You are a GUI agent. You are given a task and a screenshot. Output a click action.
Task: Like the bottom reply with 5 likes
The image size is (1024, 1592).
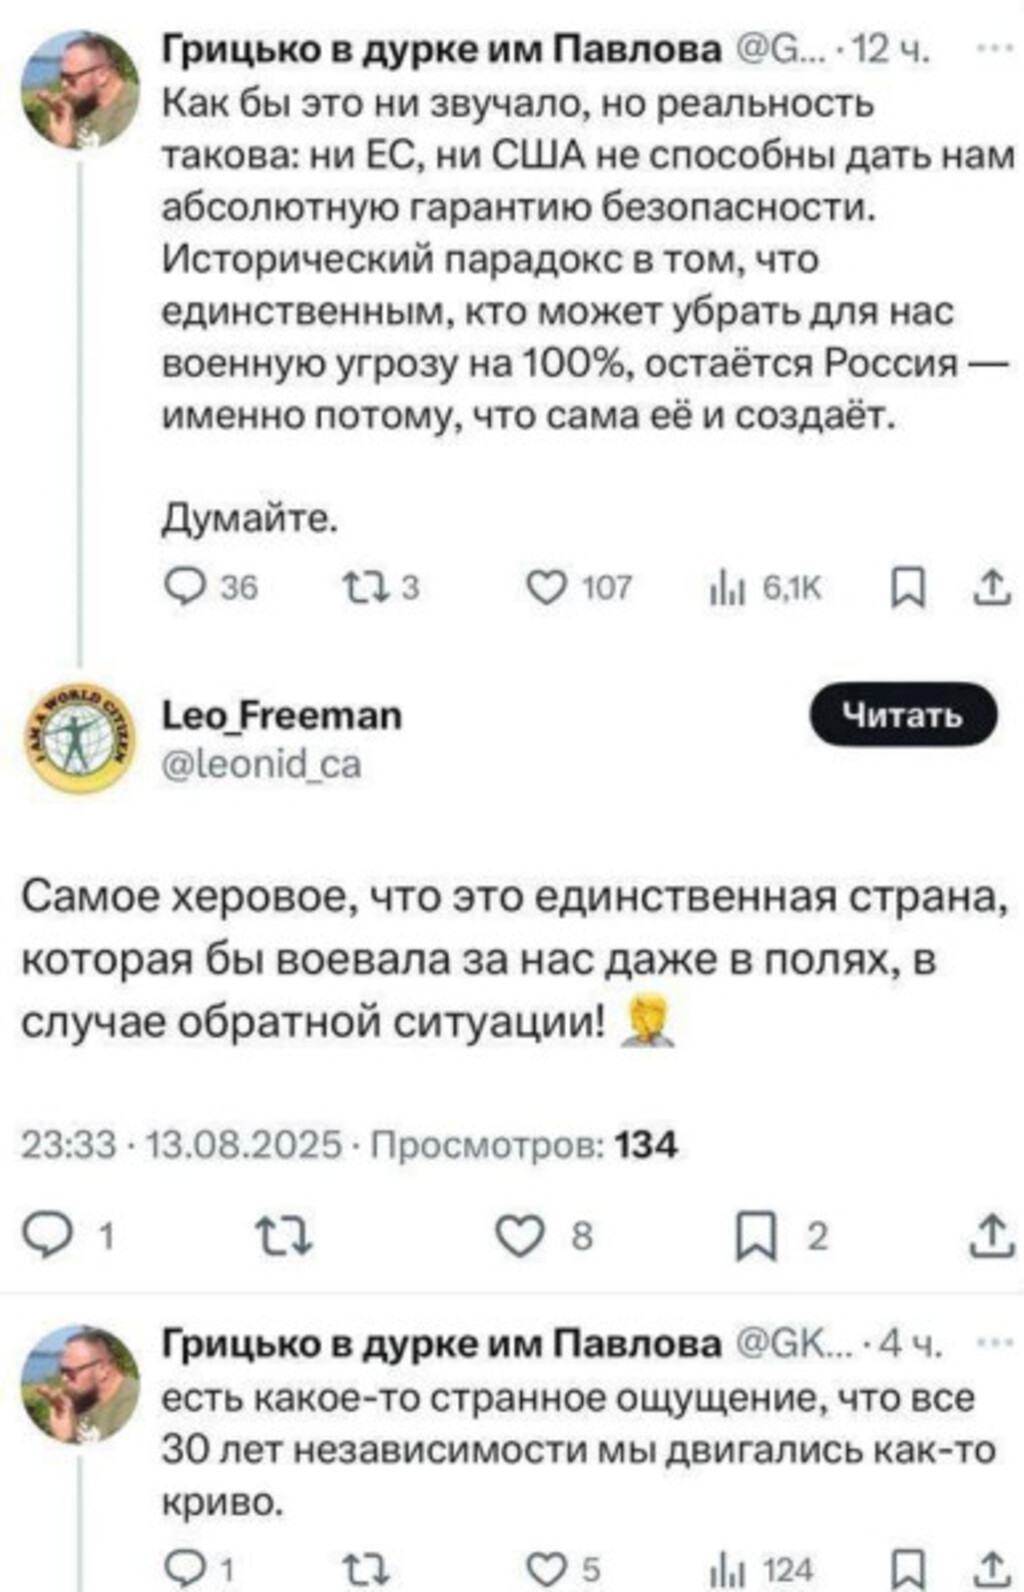pyautogui.click(x=546, y=1570)
